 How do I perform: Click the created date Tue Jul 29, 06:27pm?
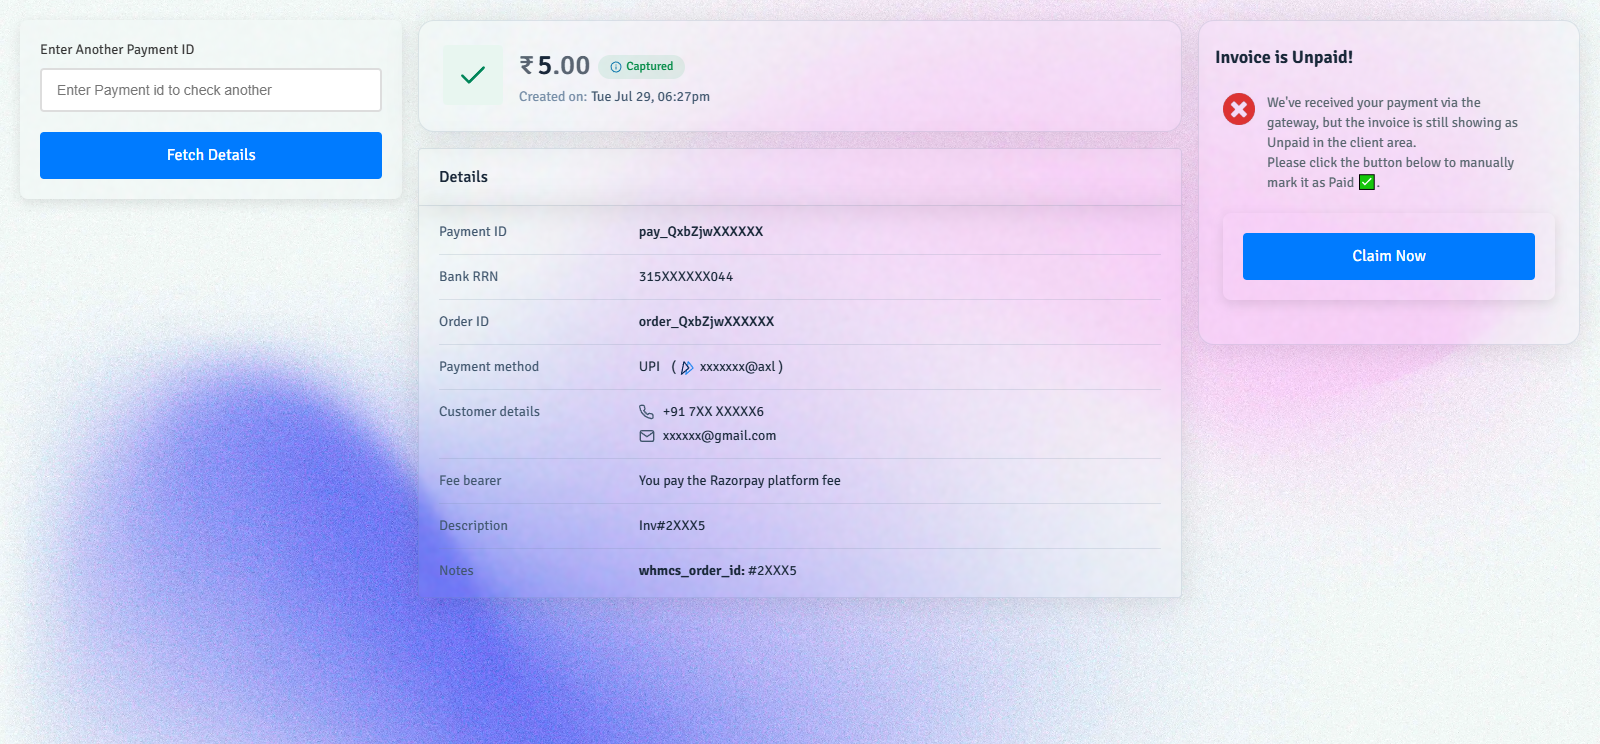pyautogui.click(x=650, y=97)
